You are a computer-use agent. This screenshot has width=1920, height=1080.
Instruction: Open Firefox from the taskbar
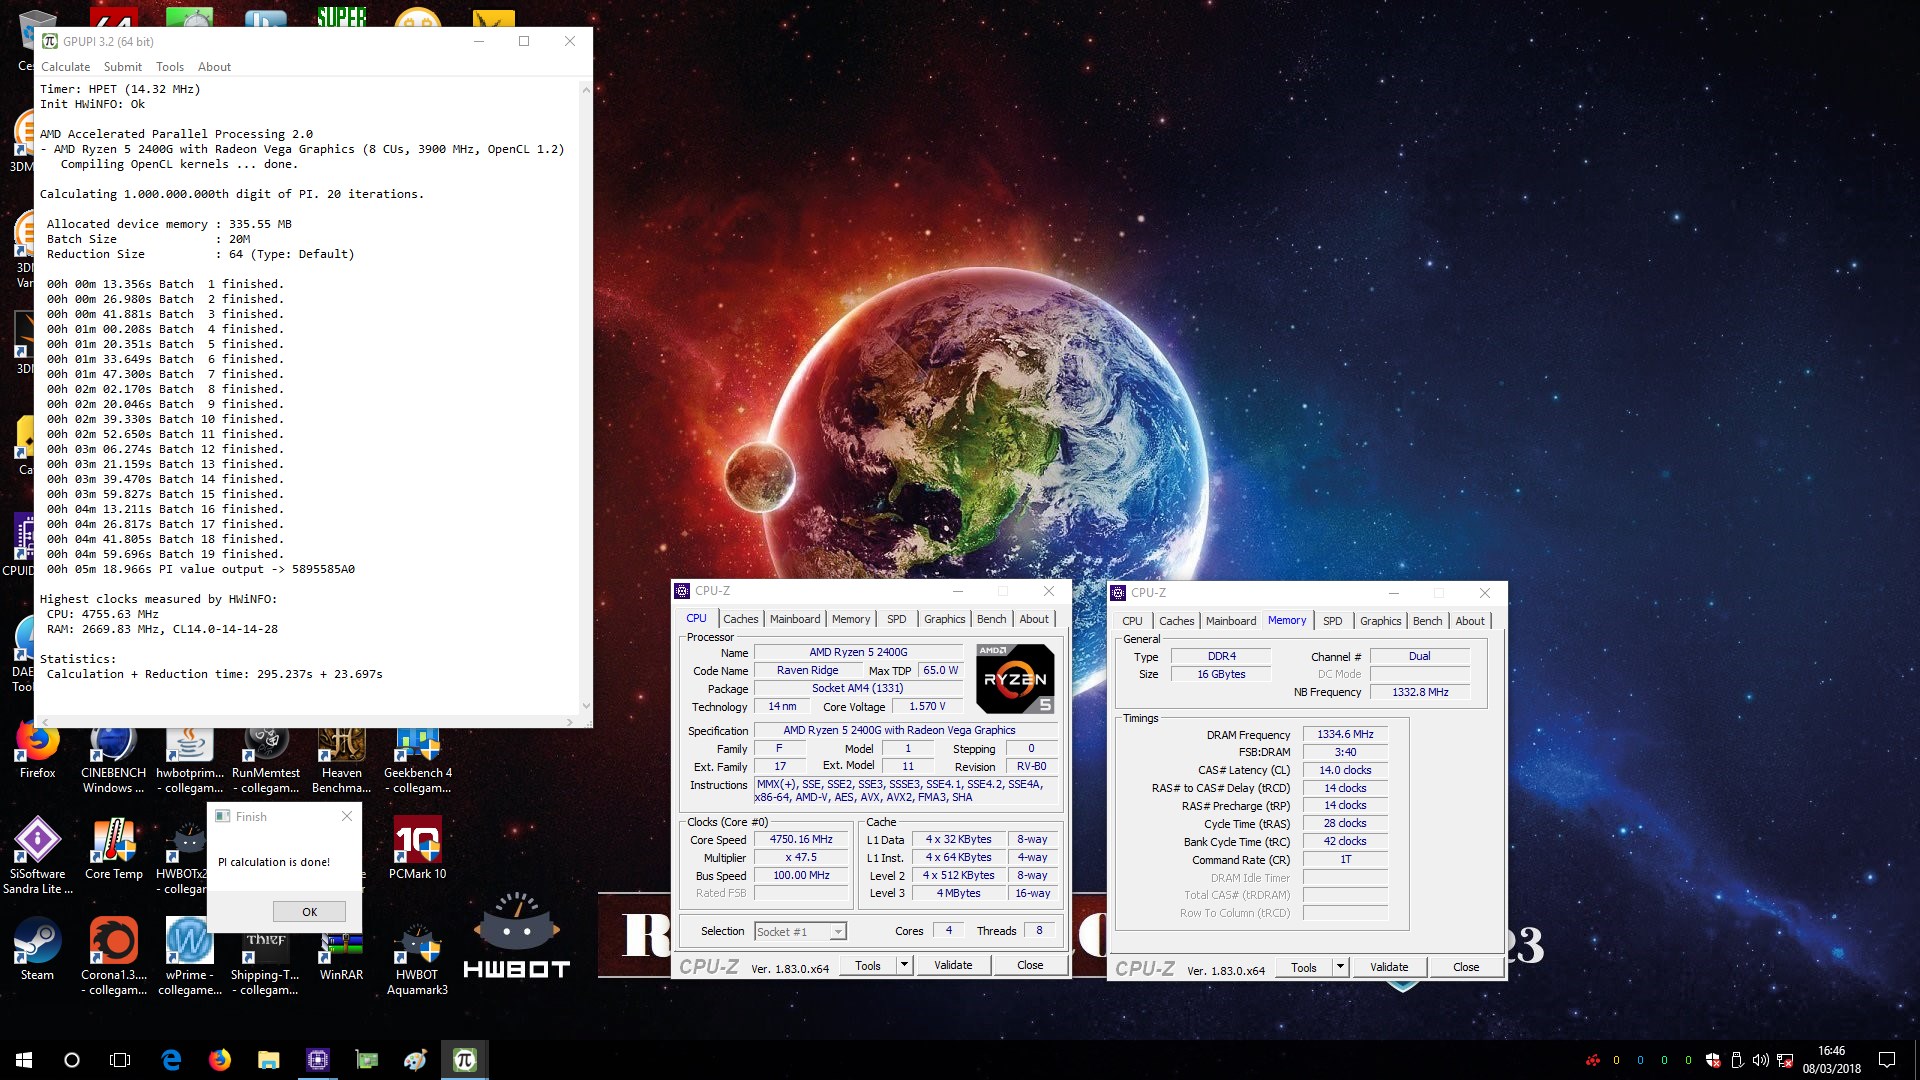click(220, 1060)
